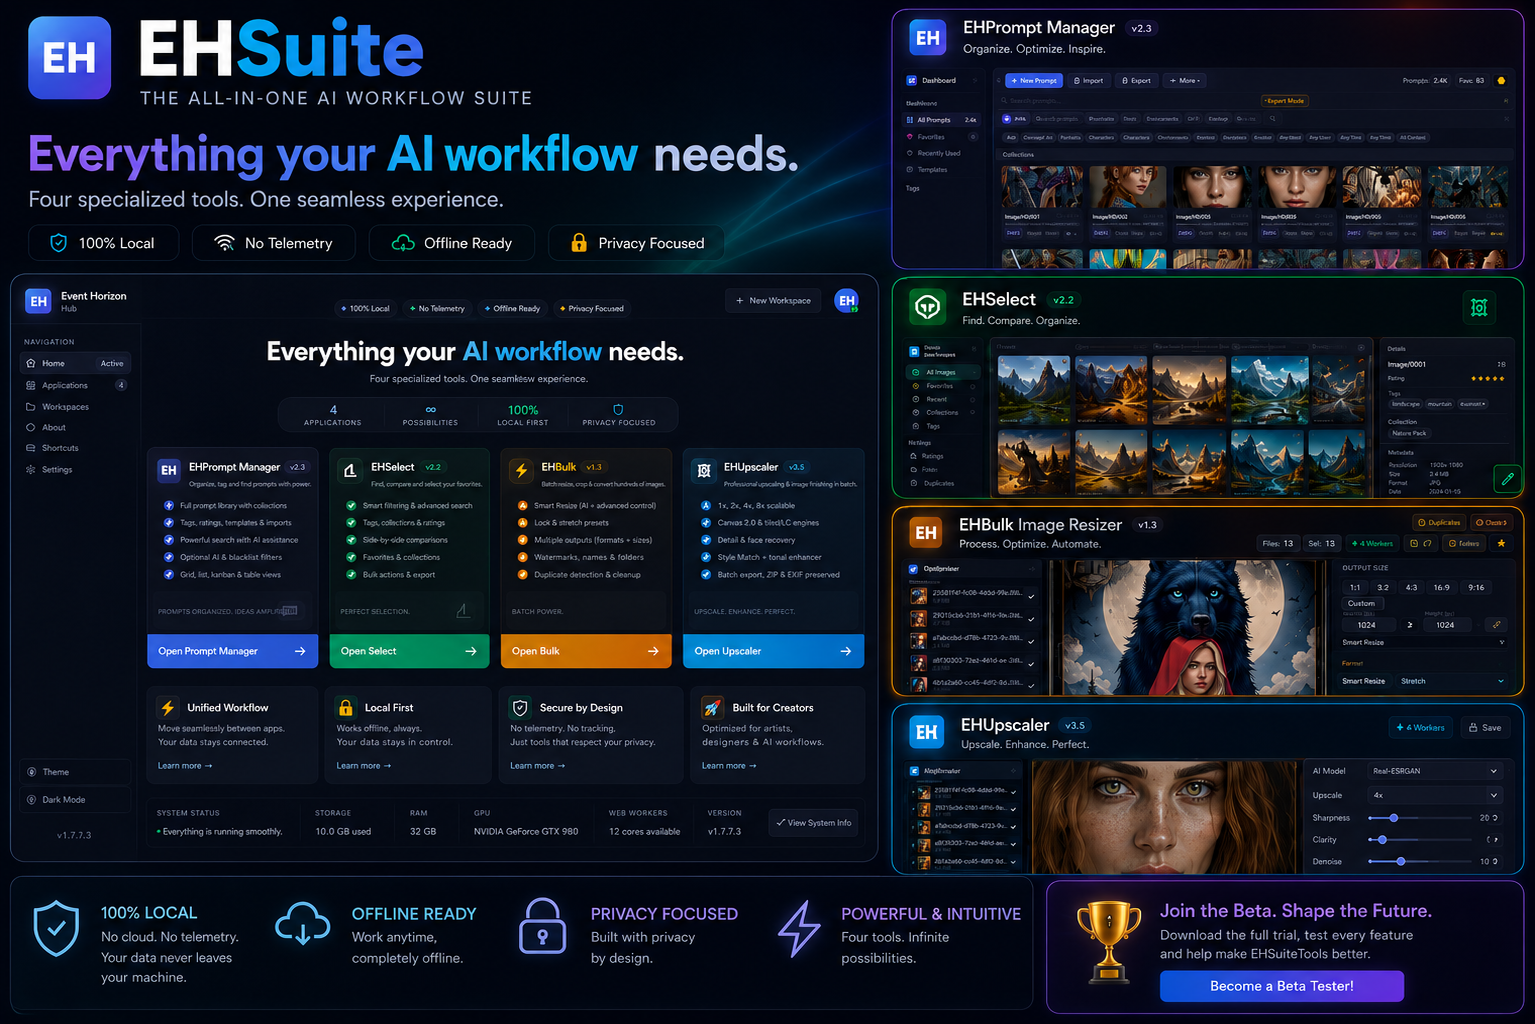The height and width of the screenshot is (1024, 1535).
Task: Toggle Dark Mode in Hub sidebar
Action: pos(75,800)
